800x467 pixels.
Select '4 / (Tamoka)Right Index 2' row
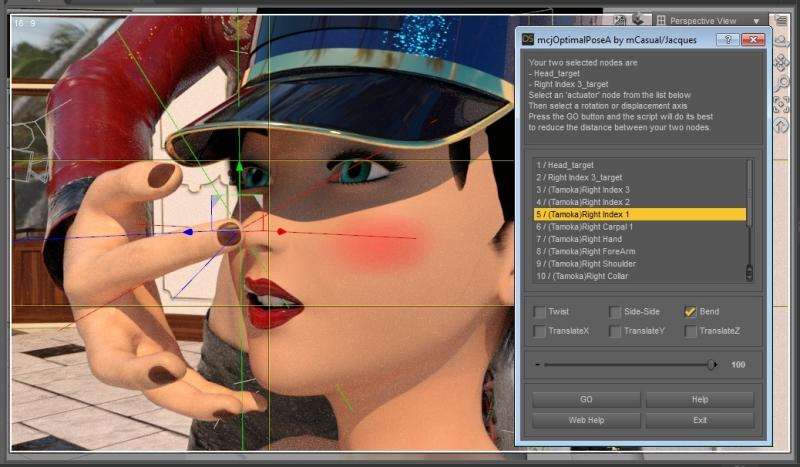click(x=639, y=202)
